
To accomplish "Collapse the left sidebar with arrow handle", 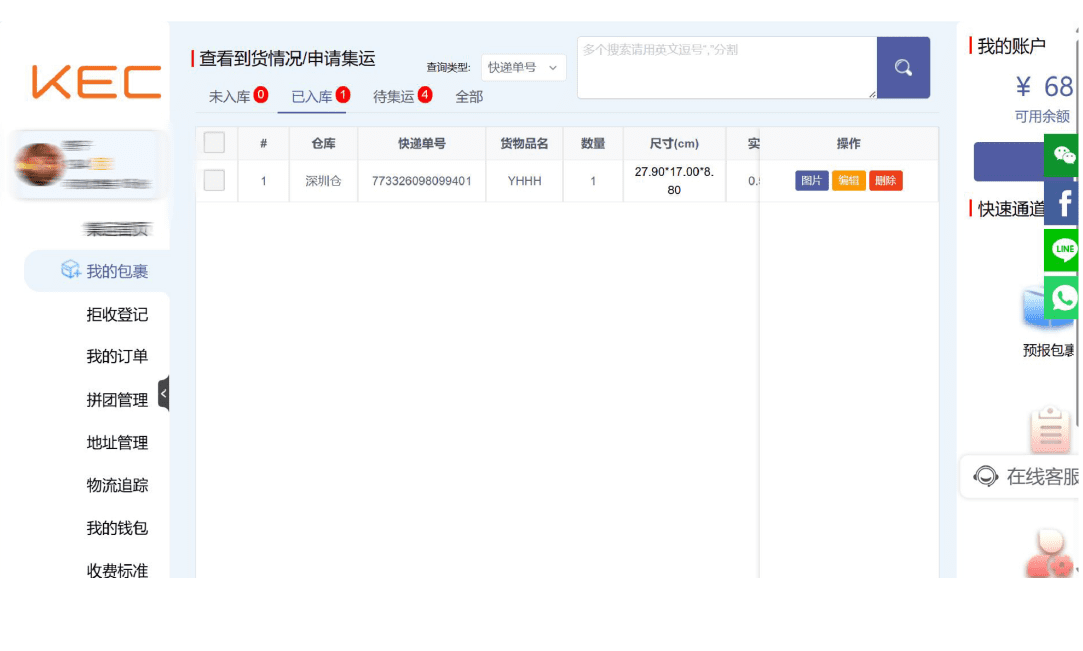I will [x=164, y=394].
